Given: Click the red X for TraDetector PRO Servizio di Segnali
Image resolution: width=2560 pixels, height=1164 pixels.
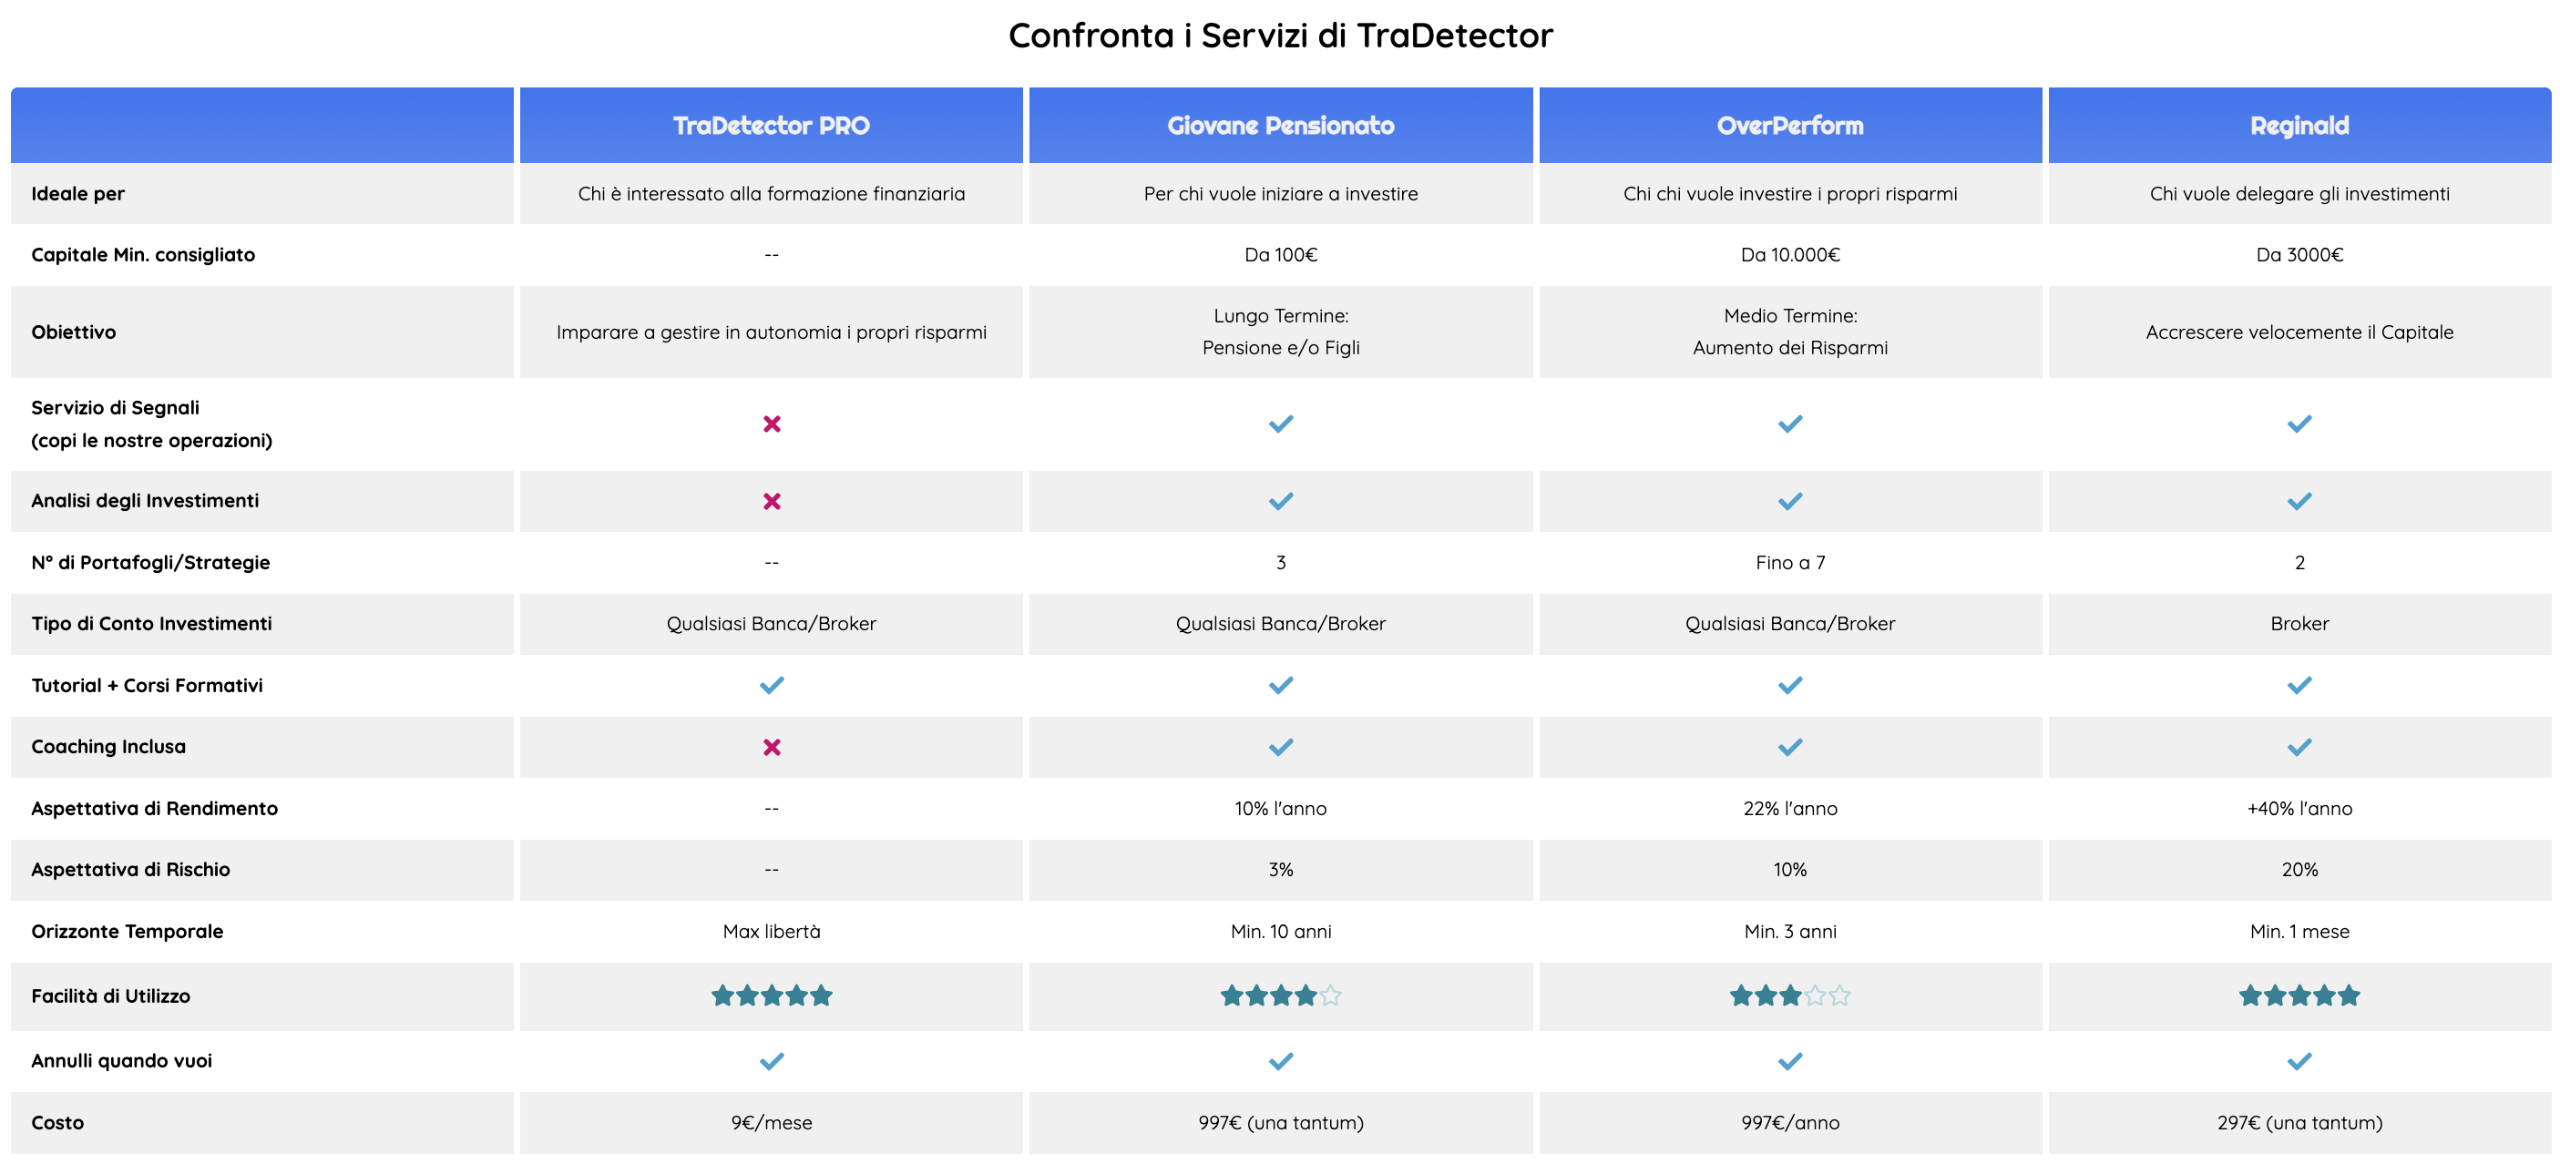Looking at the screenshot, I should point(771,424).
